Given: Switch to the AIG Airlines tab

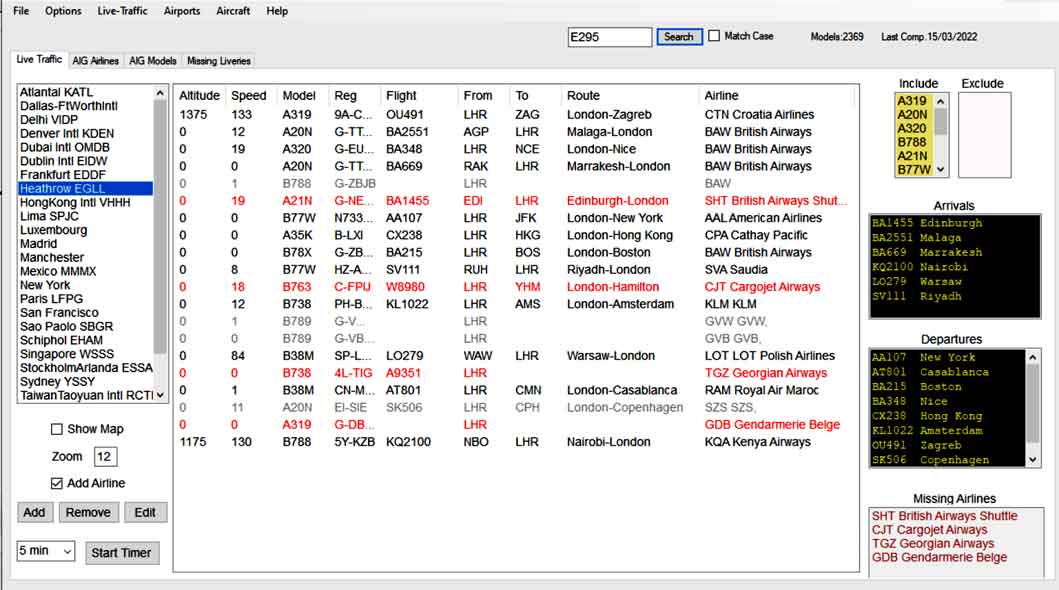Looking at the screenshot, I should pos(95,61).
